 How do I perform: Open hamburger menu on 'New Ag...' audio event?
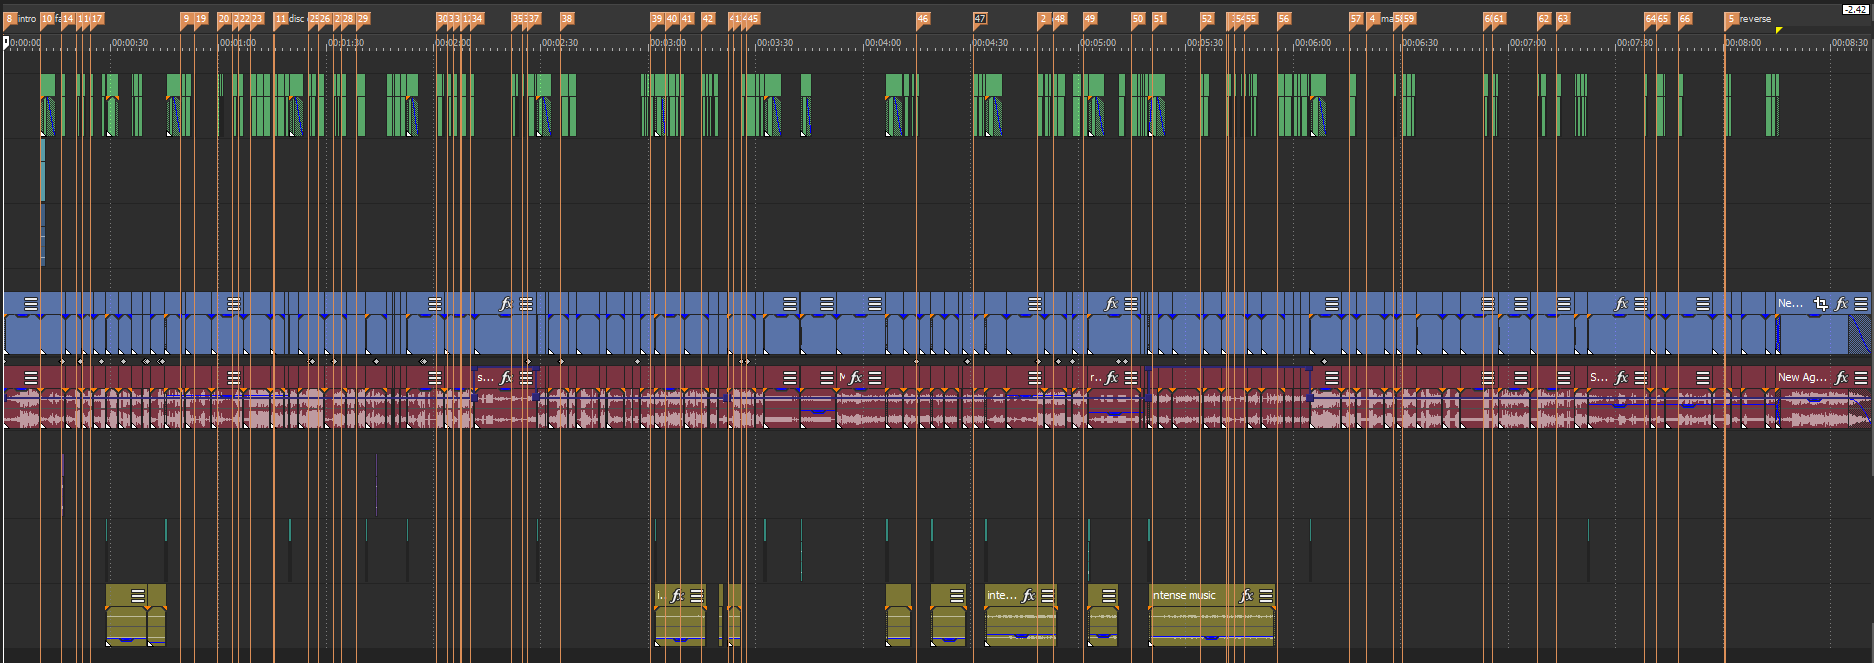1861,378
